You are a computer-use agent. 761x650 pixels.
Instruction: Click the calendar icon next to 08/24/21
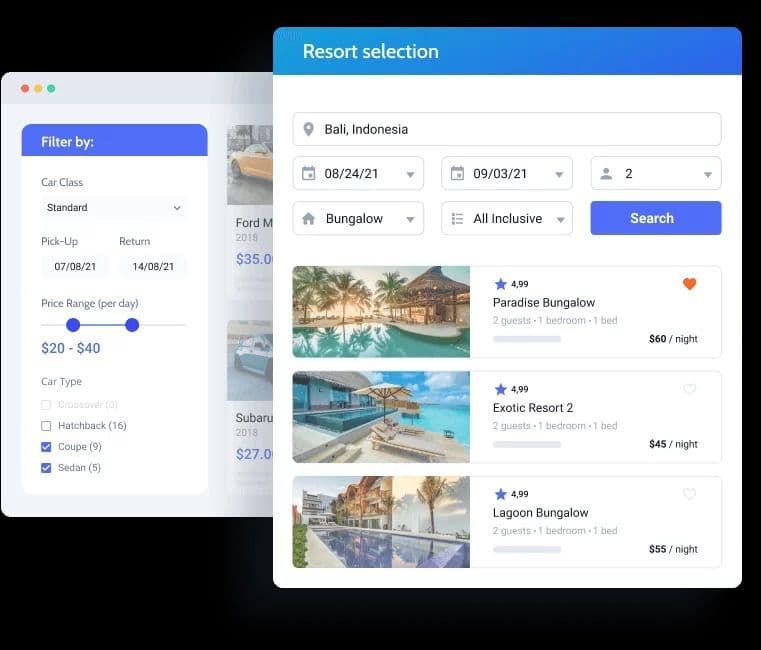coord(308,173)
